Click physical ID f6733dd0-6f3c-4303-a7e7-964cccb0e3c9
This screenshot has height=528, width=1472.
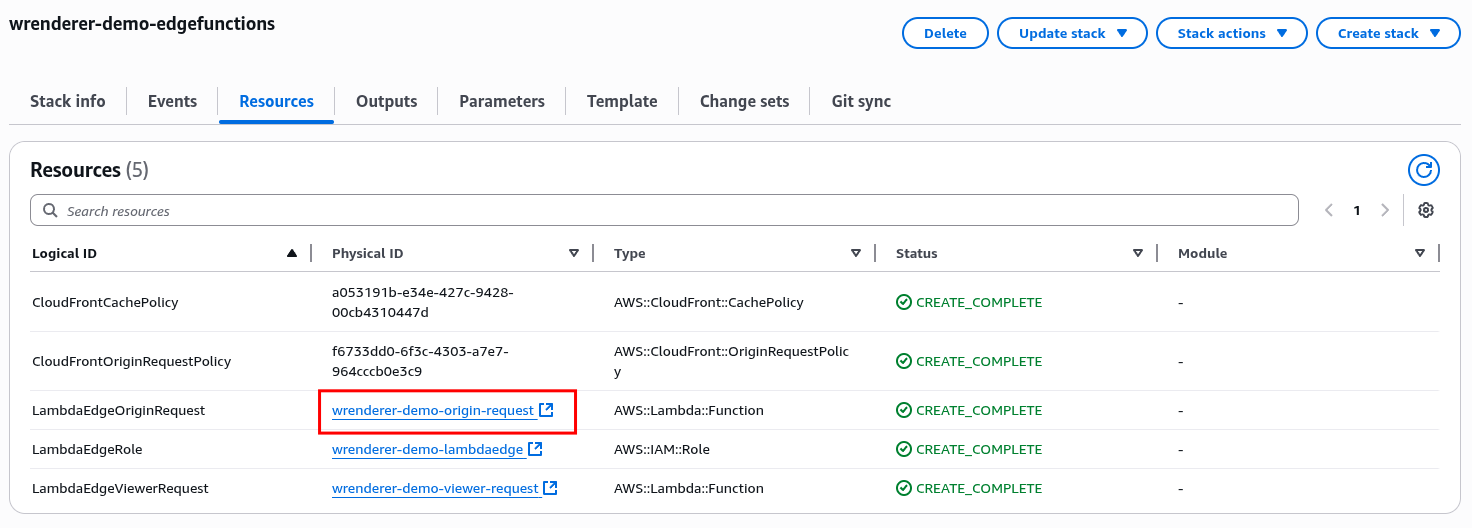click(420, 361)
